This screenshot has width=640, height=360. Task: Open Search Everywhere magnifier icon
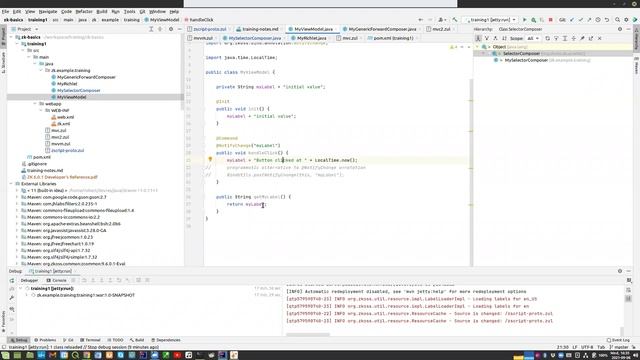coord(618,20)
